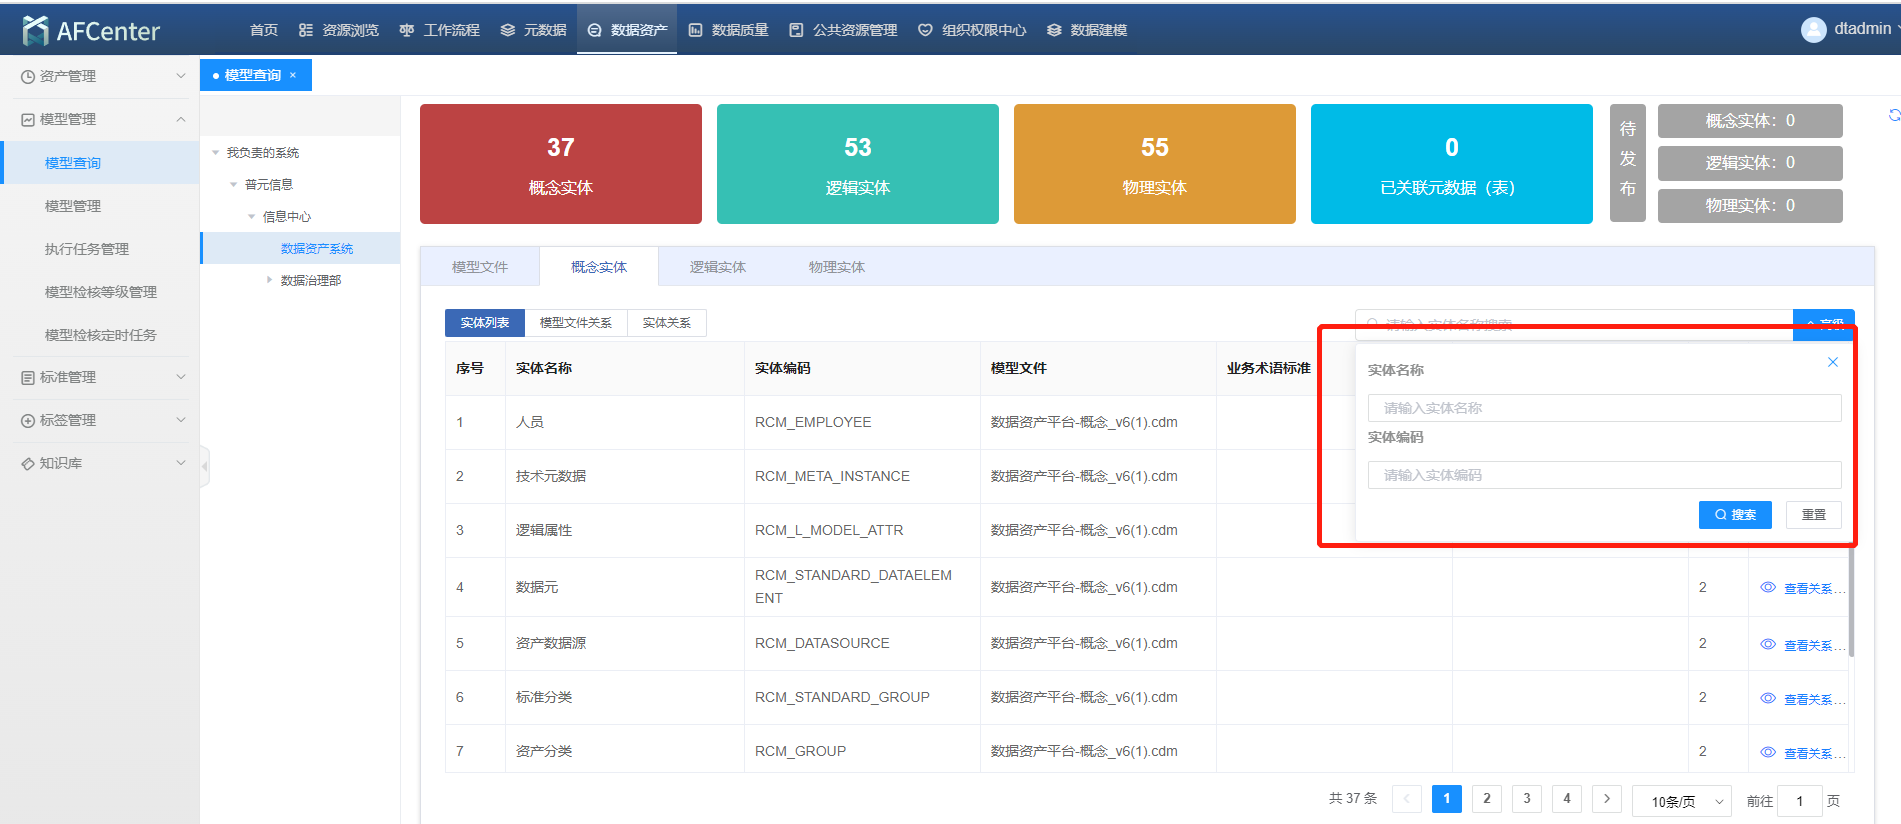Expand the 数据治理部 tree node

[269, 280]
